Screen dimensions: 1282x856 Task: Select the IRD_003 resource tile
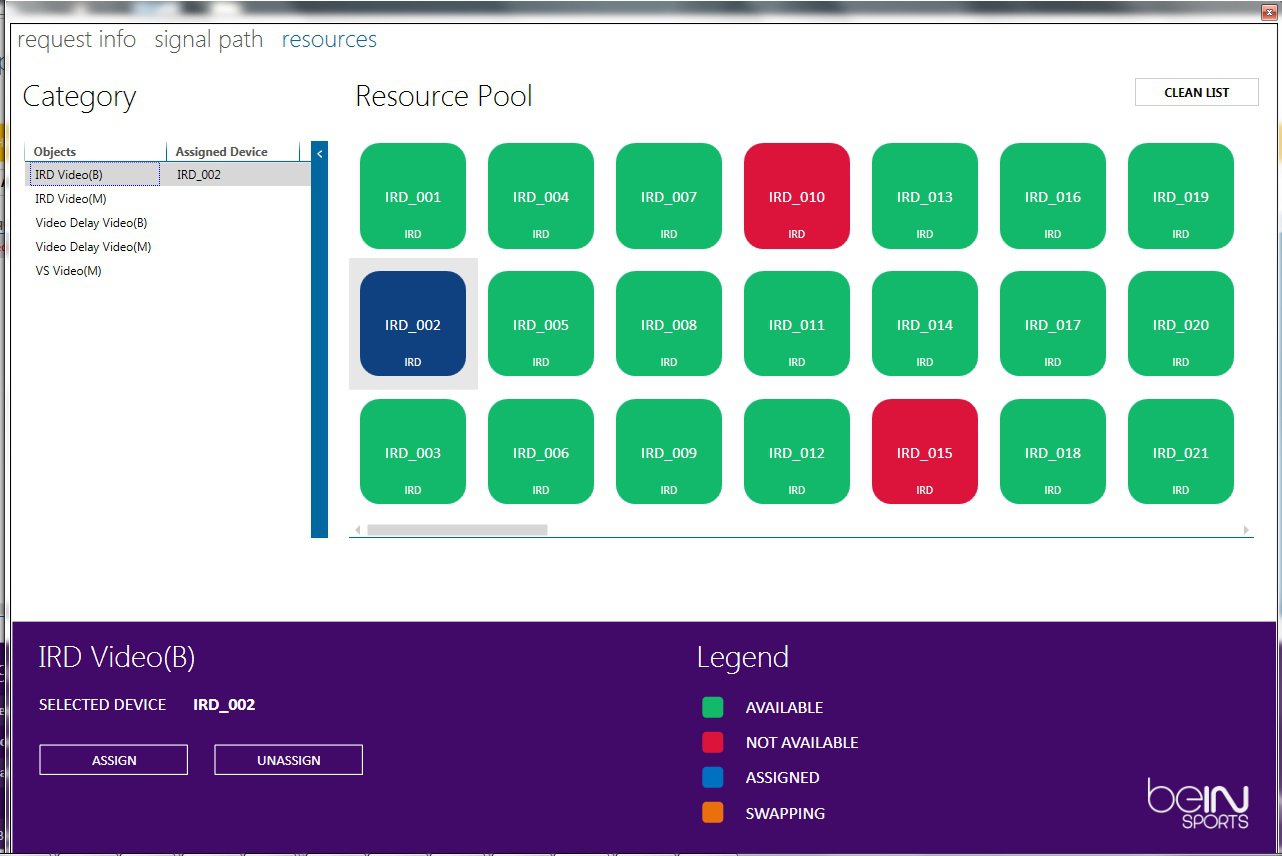click(413, 452)
